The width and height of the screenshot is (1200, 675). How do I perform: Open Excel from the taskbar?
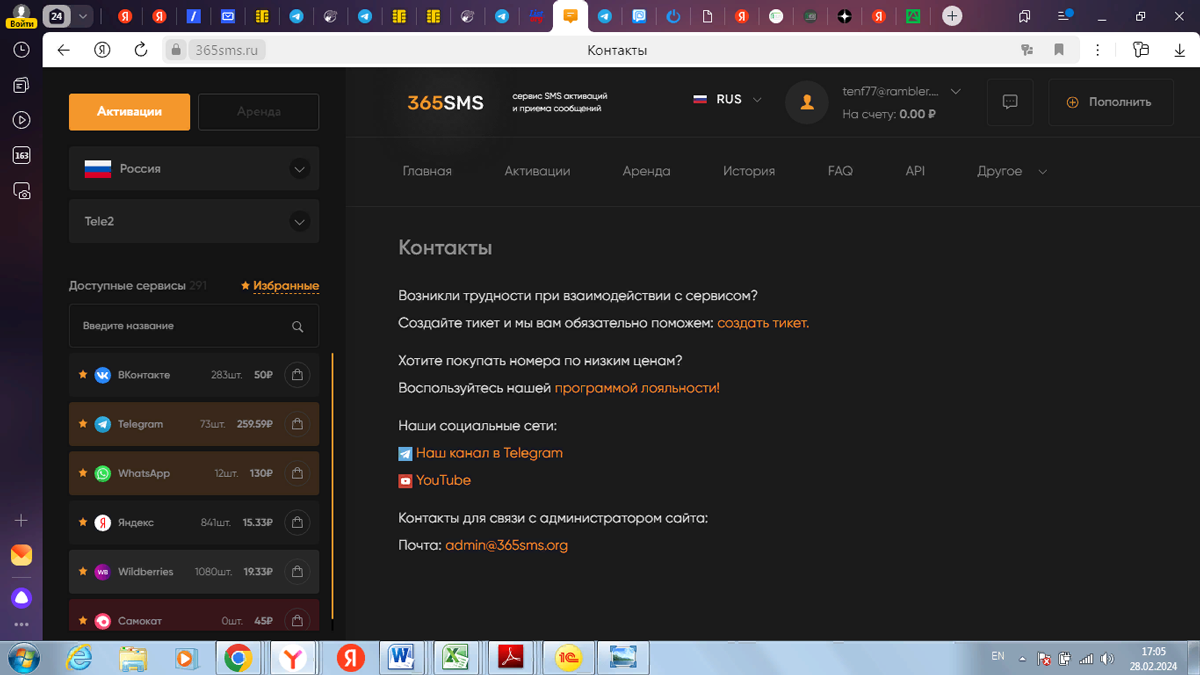(456, 657)
